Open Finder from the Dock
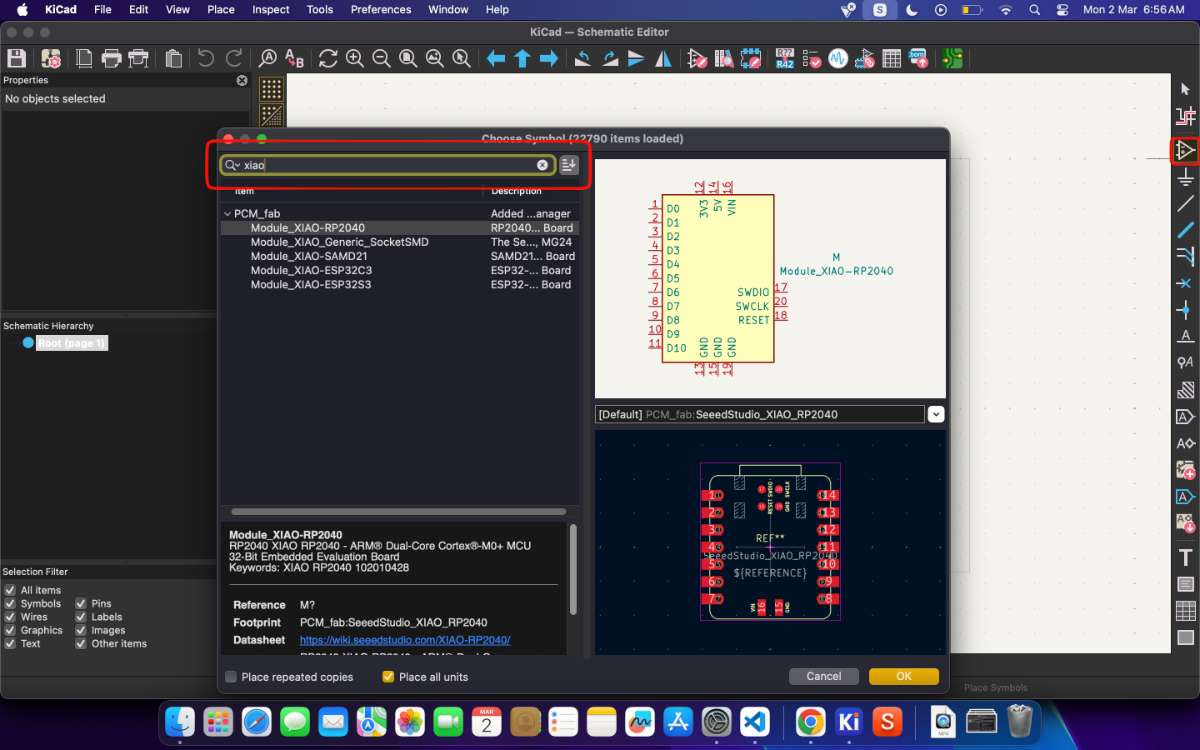The image size is (1200, 750). [x=180, y=721]
